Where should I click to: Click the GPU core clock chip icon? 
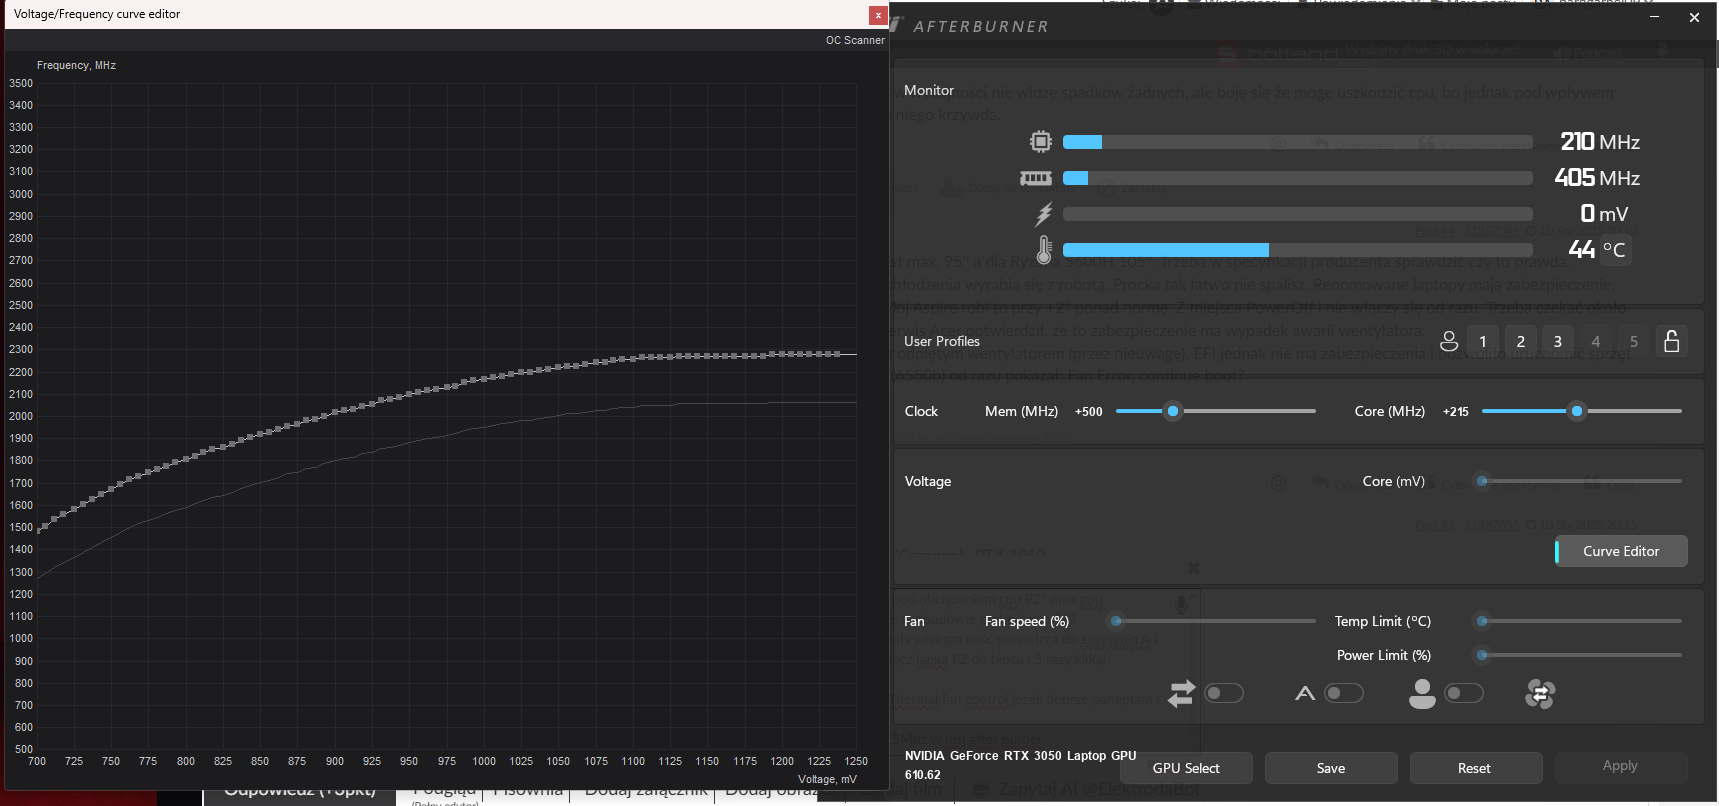pyautogui.click(x=1041, y=142)
